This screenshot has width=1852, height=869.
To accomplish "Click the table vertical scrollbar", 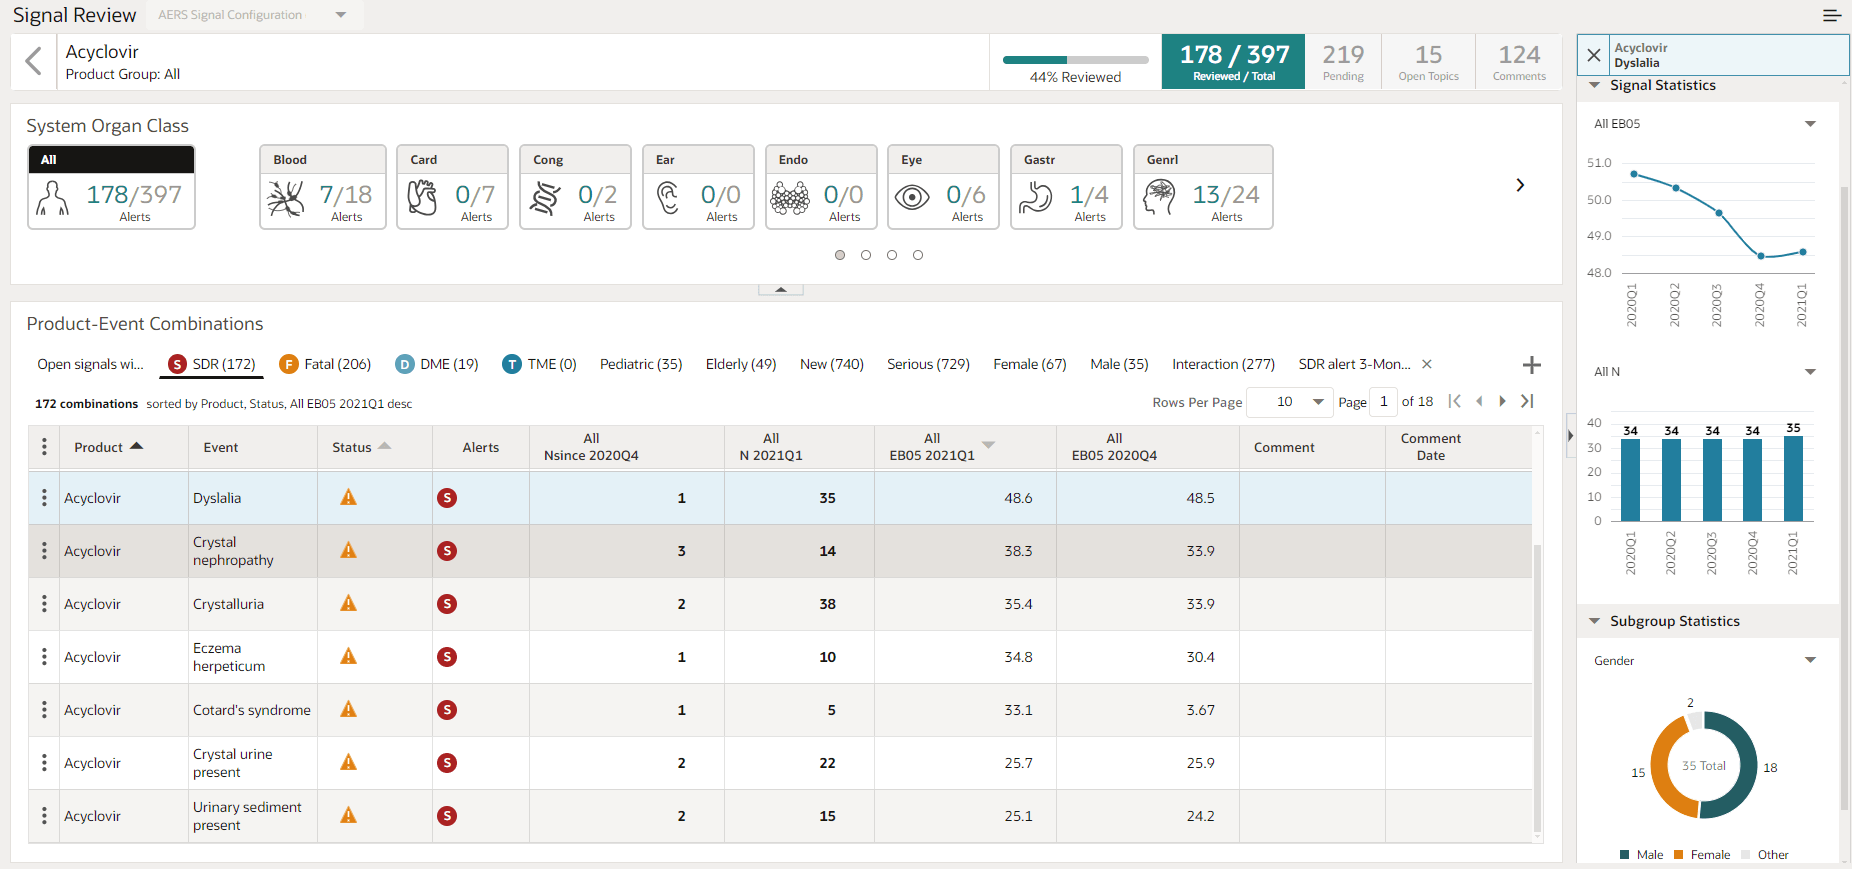I will 1538,688.
